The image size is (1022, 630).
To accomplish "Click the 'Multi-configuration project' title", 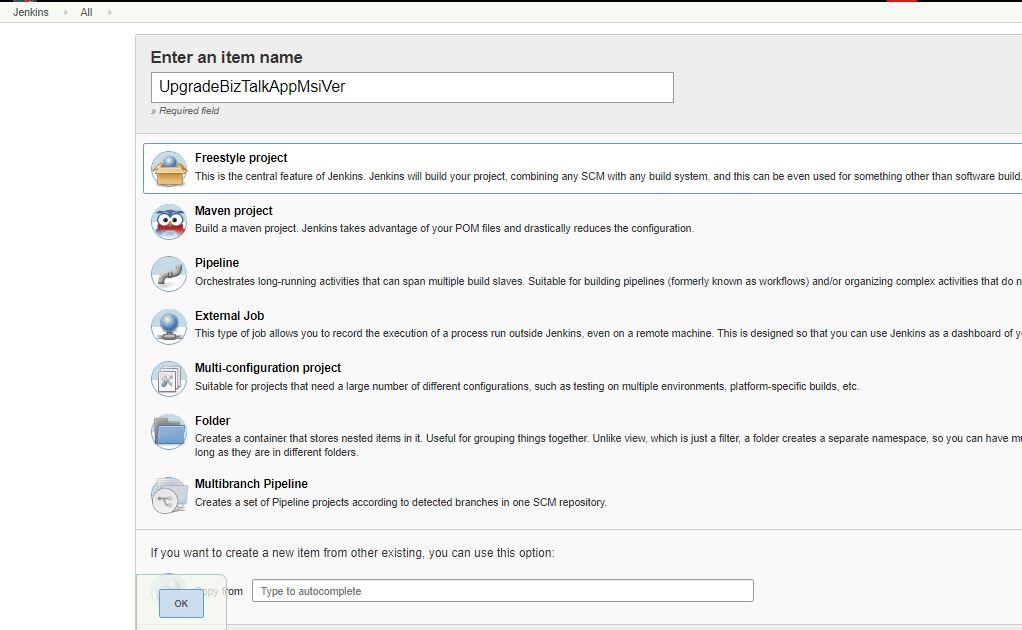I will coord(268,368).
